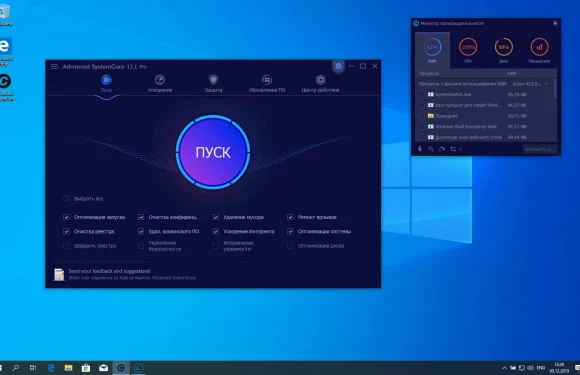Uncheck Очистка реестра checkbox
Screen dimensions: 580x375
coord(66,232)
